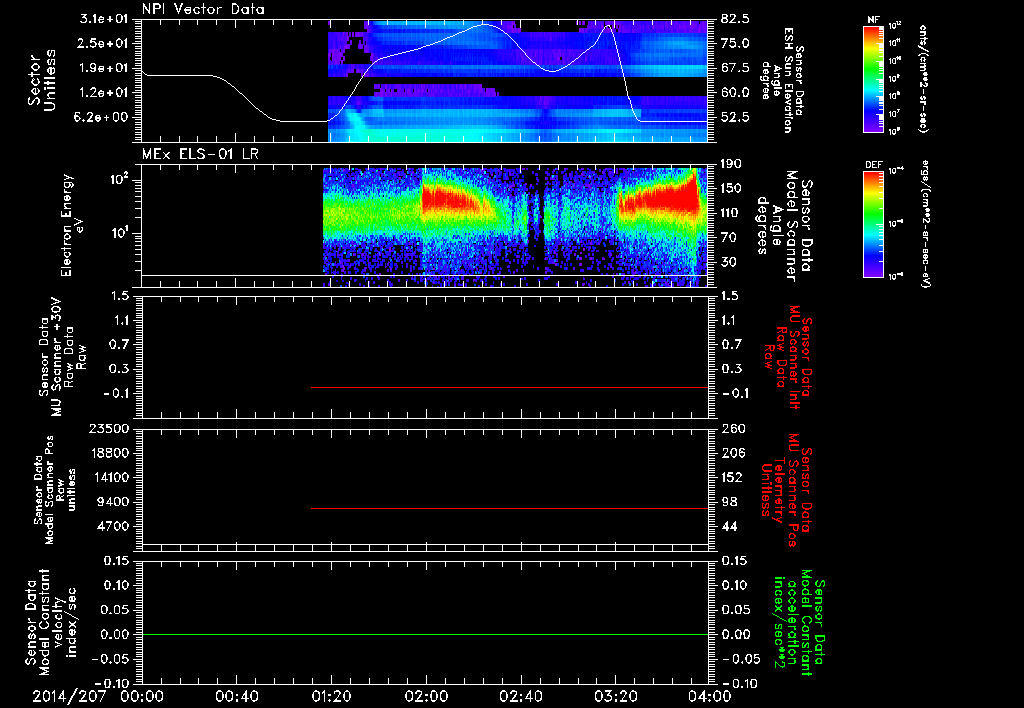Click the 14100 scanner position tick value
This screenshot has width=1024, height=708.
click(x=108, y=477)
